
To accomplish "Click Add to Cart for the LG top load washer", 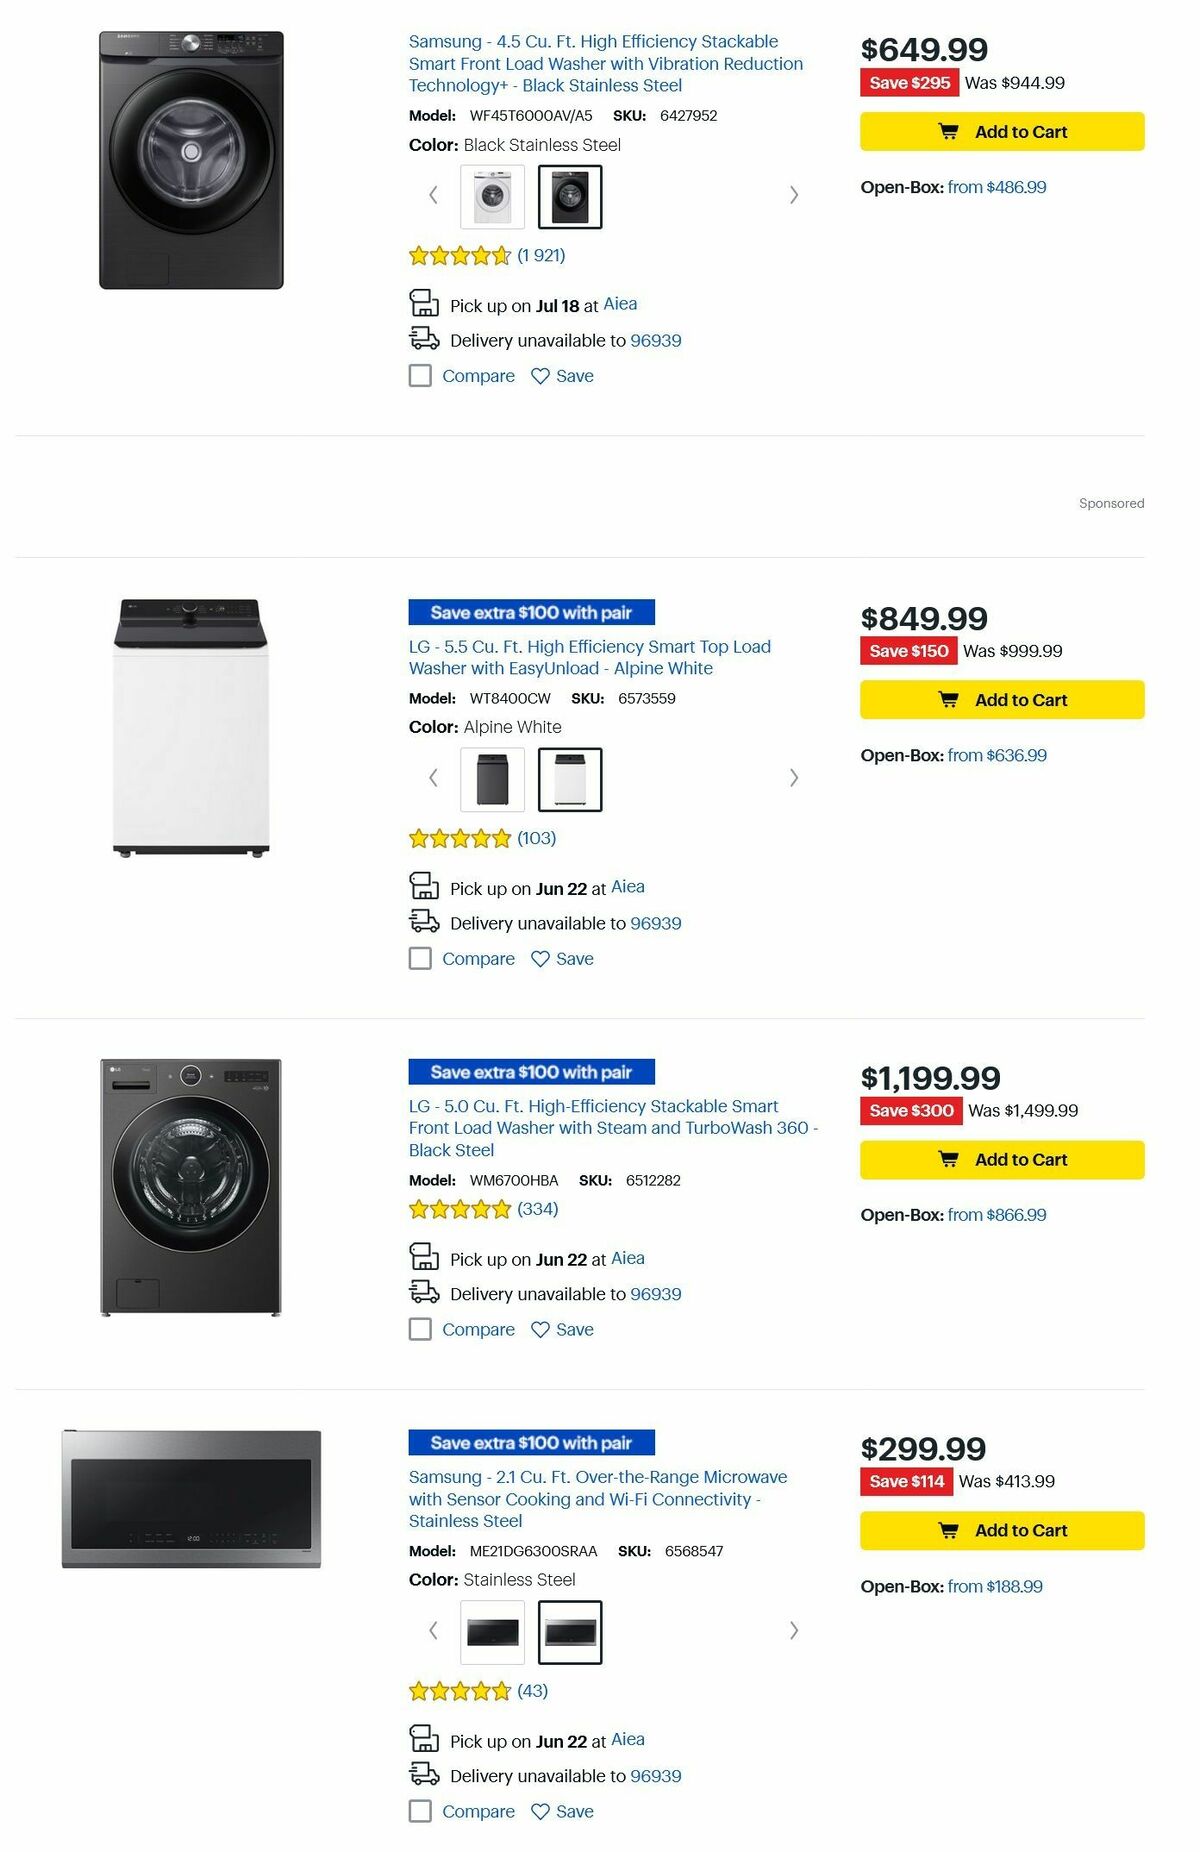I will click(1001, 699).
